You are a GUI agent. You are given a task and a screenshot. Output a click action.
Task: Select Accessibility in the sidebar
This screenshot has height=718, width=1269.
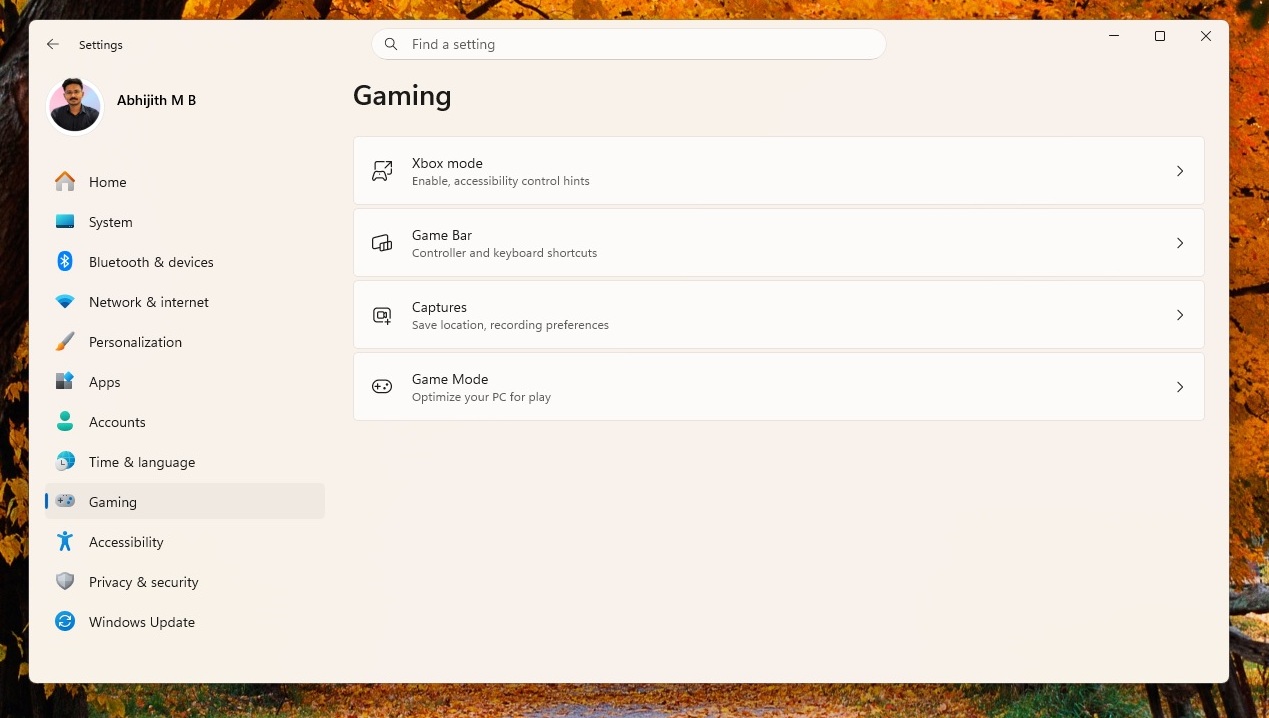coord(185,542)
